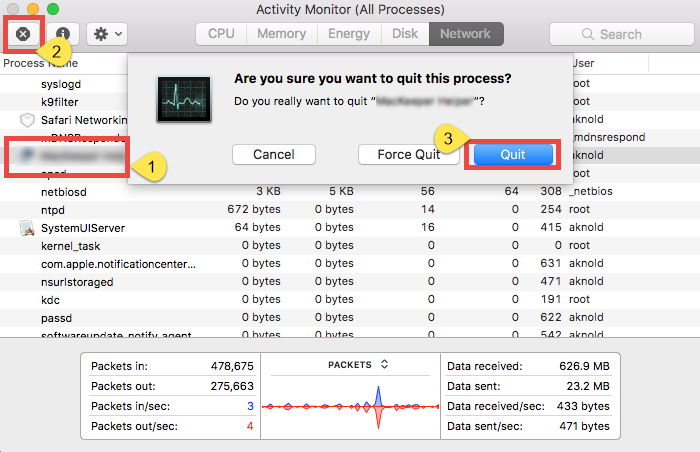
Task: Click the packets activity graph
Action: (350, 406)
